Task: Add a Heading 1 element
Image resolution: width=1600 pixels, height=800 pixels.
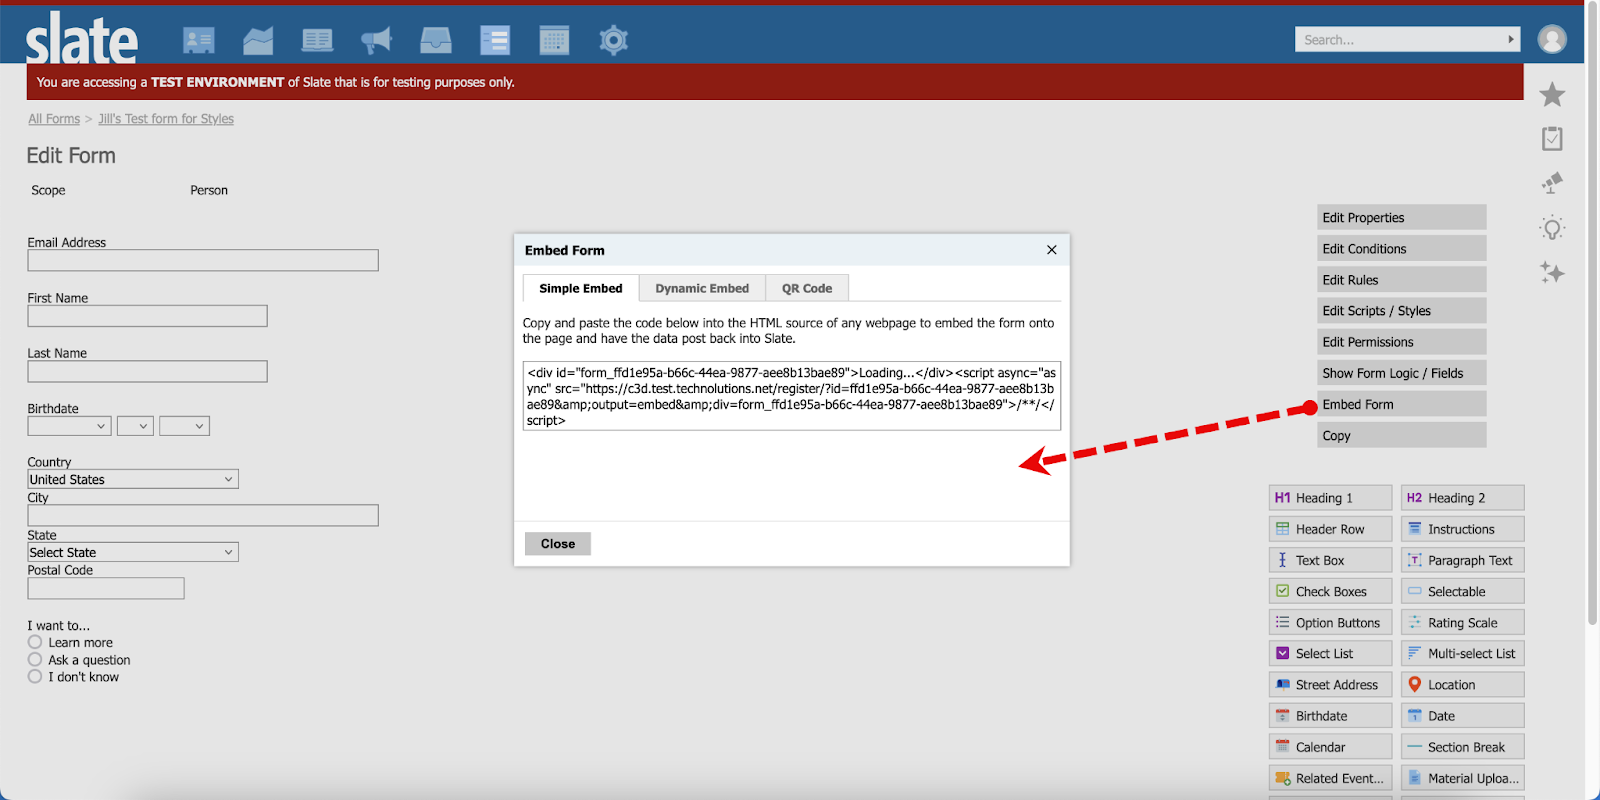Action: click(1330, 498)
